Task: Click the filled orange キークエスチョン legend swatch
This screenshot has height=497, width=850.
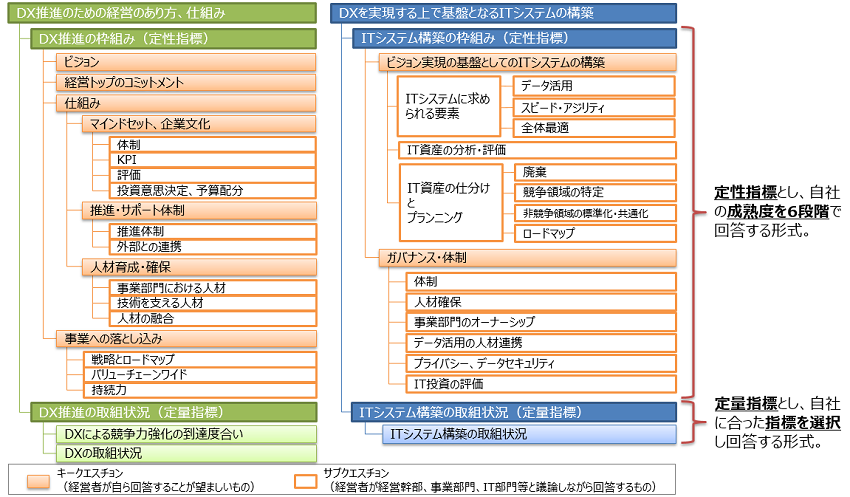Action: (x=38, y=482)
